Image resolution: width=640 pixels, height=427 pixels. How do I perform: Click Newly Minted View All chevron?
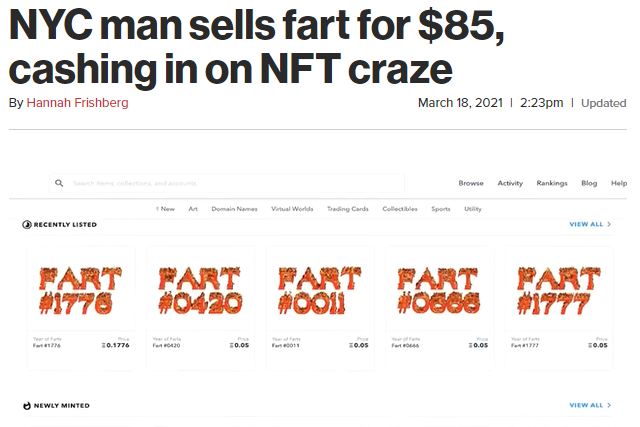point(609,405)
